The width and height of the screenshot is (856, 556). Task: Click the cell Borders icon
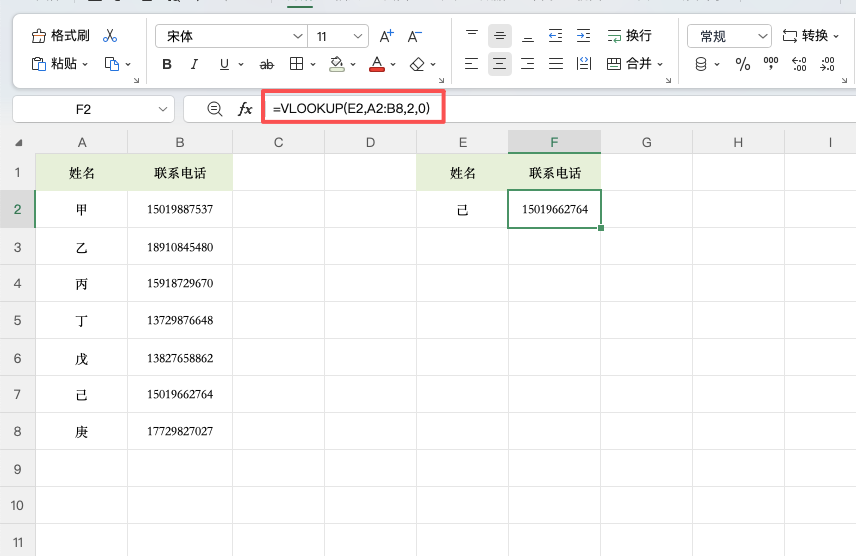point(296,64)
